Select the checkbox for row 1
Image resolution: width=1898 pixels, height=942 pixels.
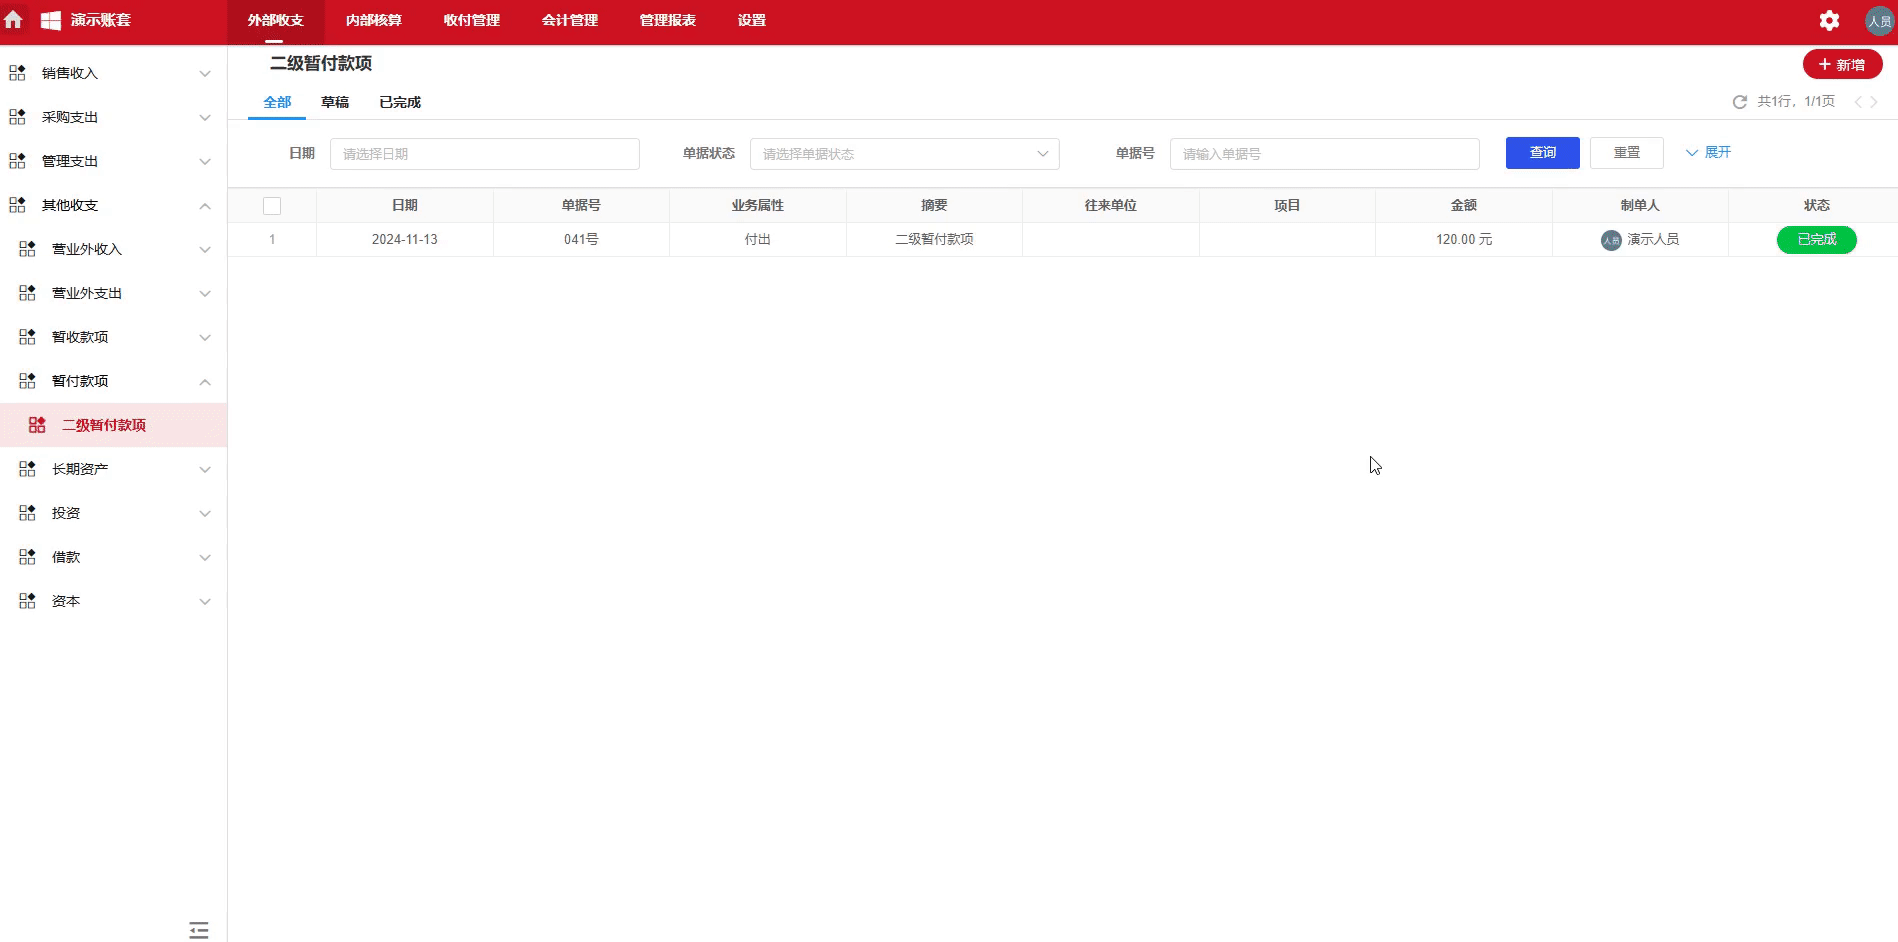click(x=272, y=239)
